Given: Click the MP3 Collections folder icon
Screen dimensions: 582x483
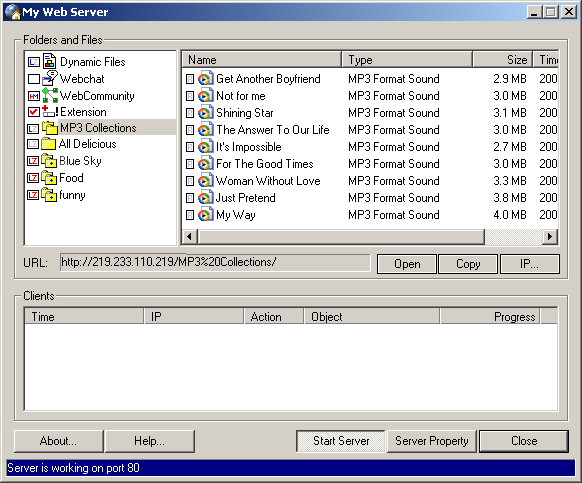Looking at the screenshot, I should pyautogui.click(x=49, y=128).
